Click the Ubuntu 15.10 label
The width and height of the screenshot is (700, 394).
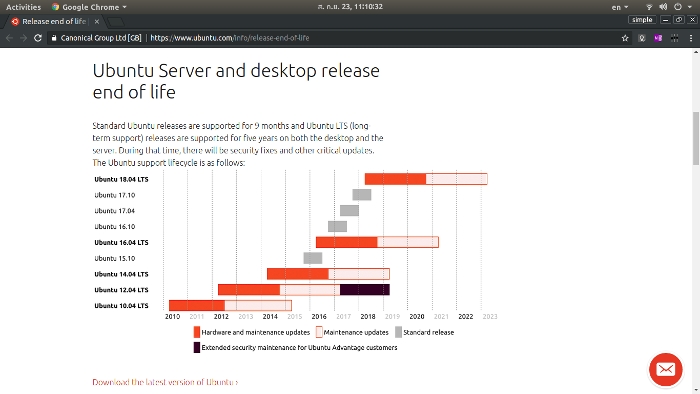pyautogui.click(x=115, y=258)
